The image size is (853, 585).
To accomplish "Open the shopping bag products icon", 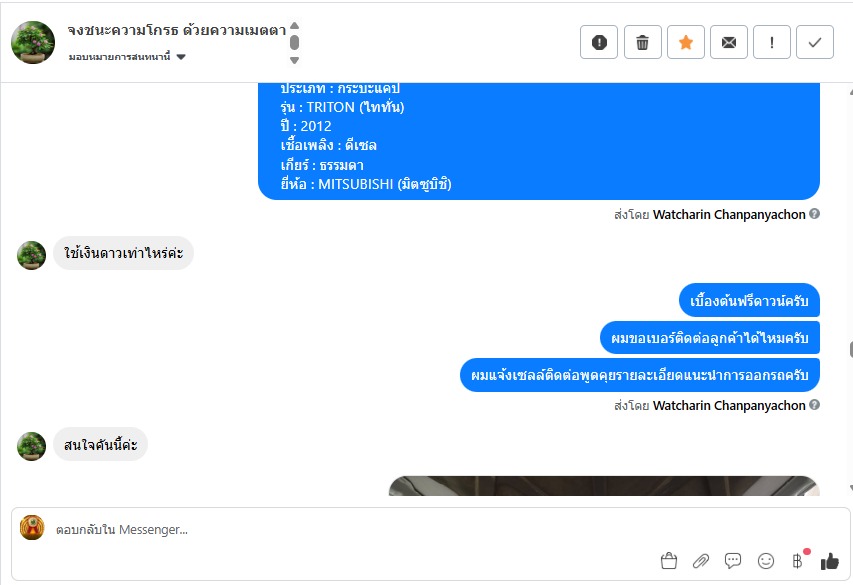I will (669, 561).
